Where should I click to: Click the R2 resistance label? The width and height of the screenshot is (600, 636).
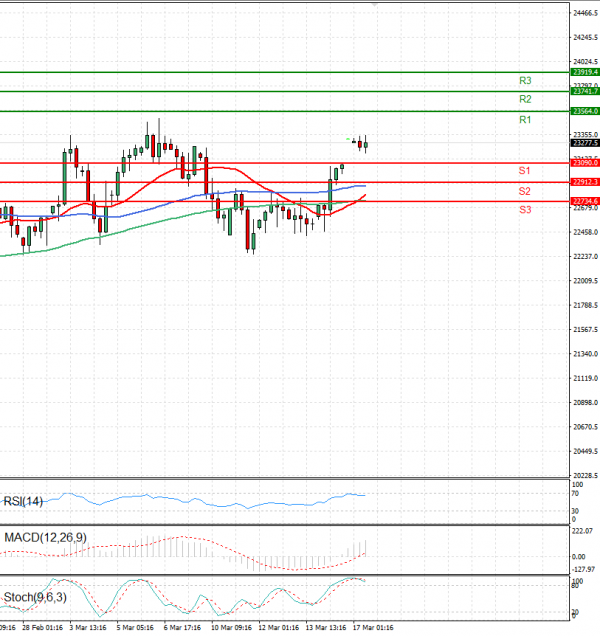(525, 99)
